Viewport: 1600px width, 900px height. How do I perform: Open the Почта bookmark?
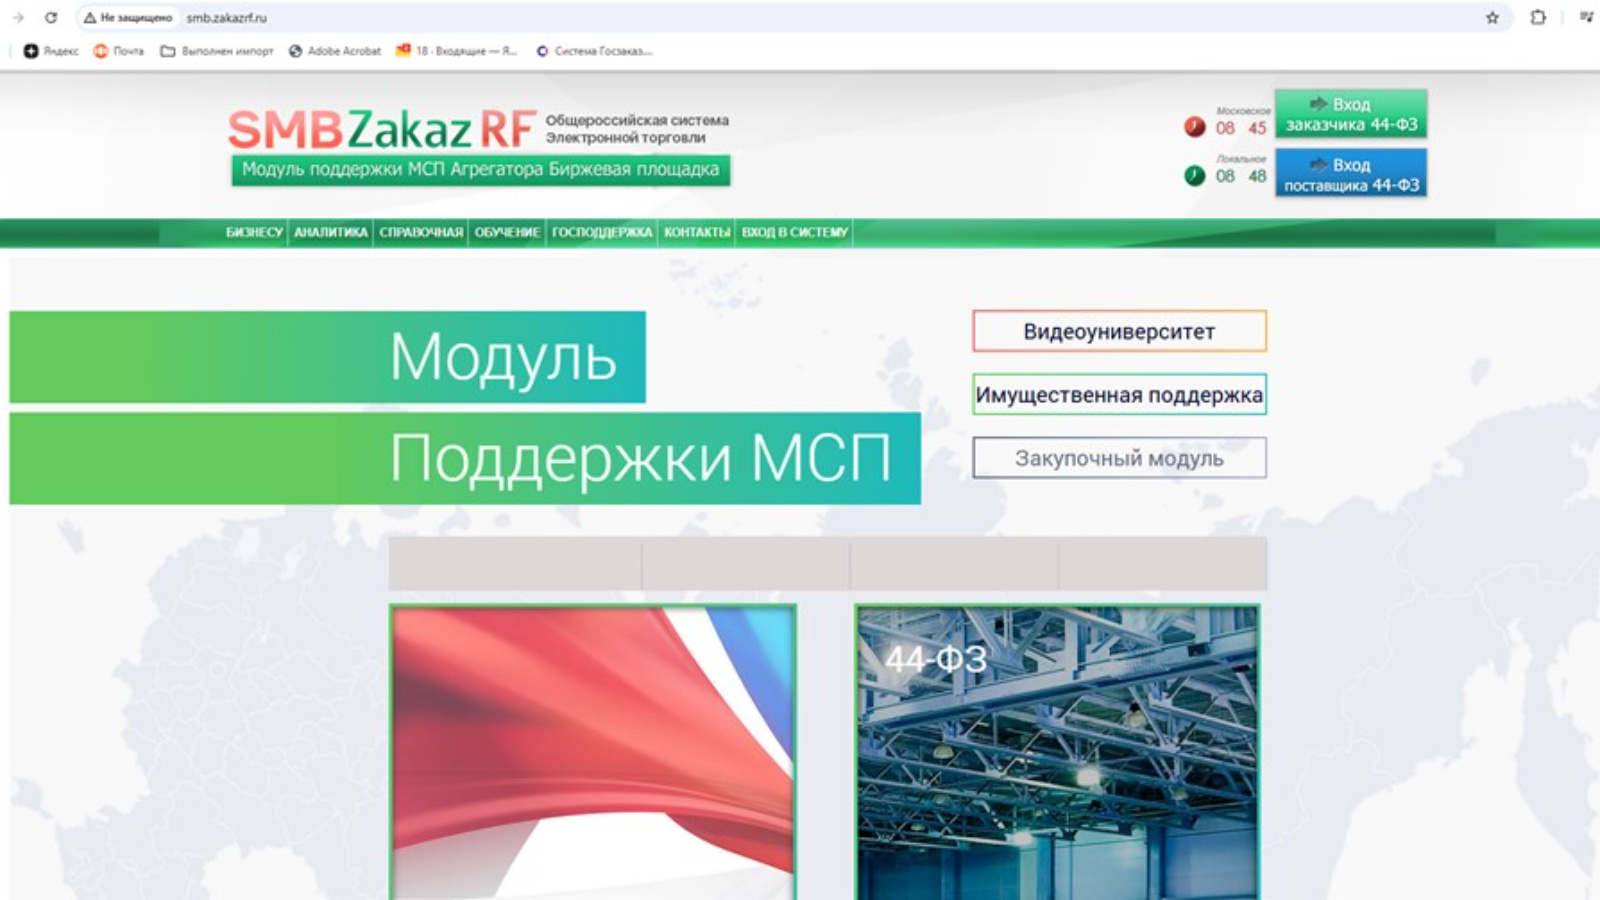(119, 51)
